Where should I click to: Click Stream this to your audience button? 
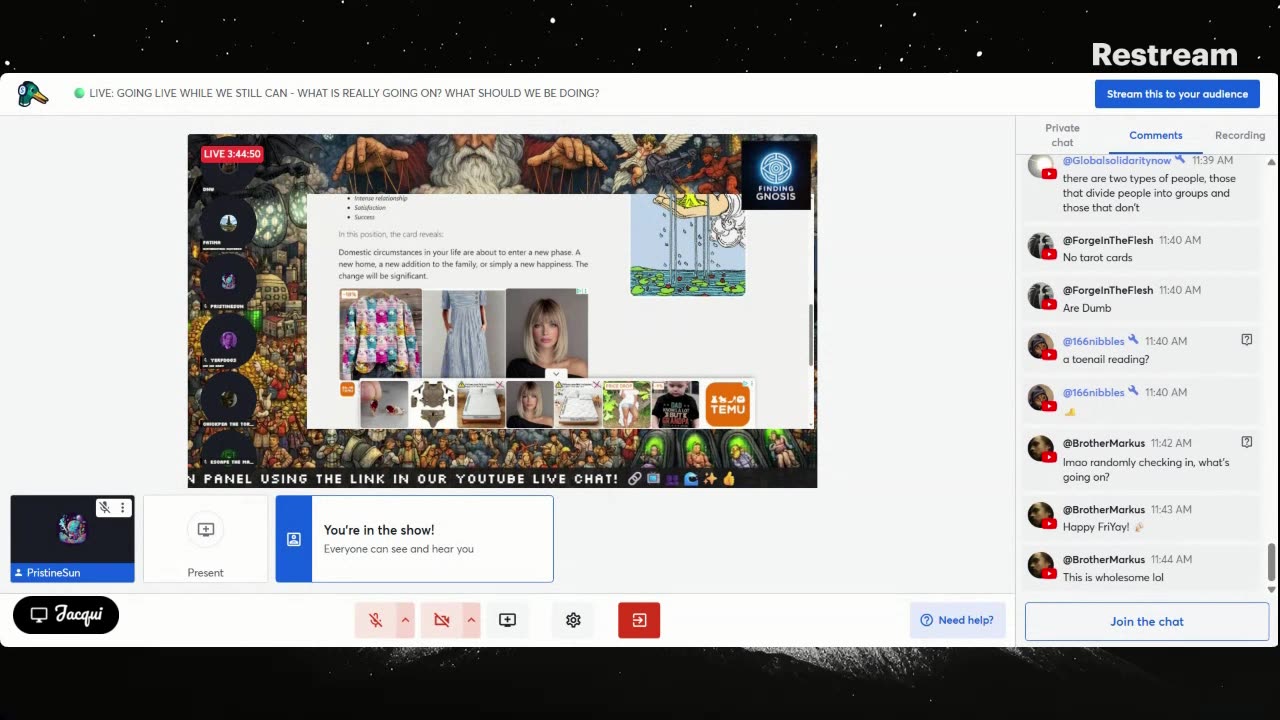coord(1177,94)
